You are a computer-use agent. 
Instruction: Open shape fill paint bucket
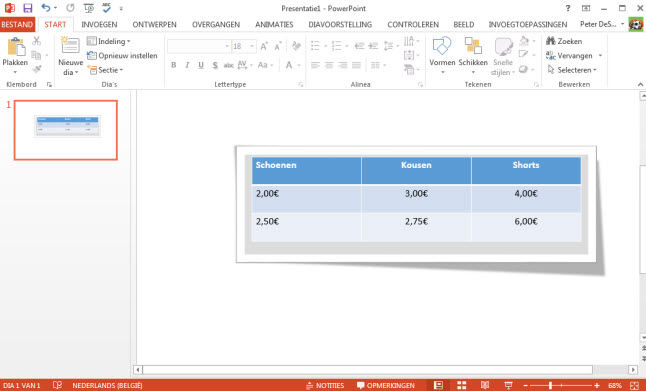tap(527, 41)
